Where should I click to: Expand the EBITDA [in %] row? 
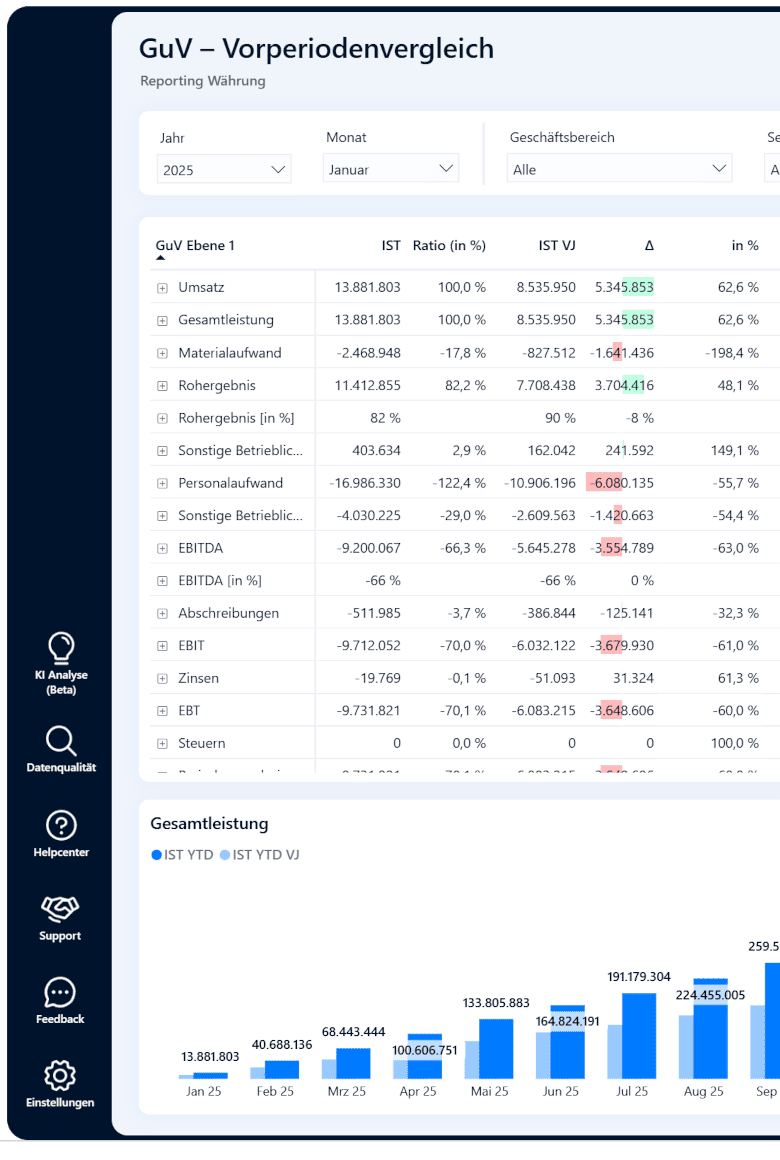coord(162,581)
